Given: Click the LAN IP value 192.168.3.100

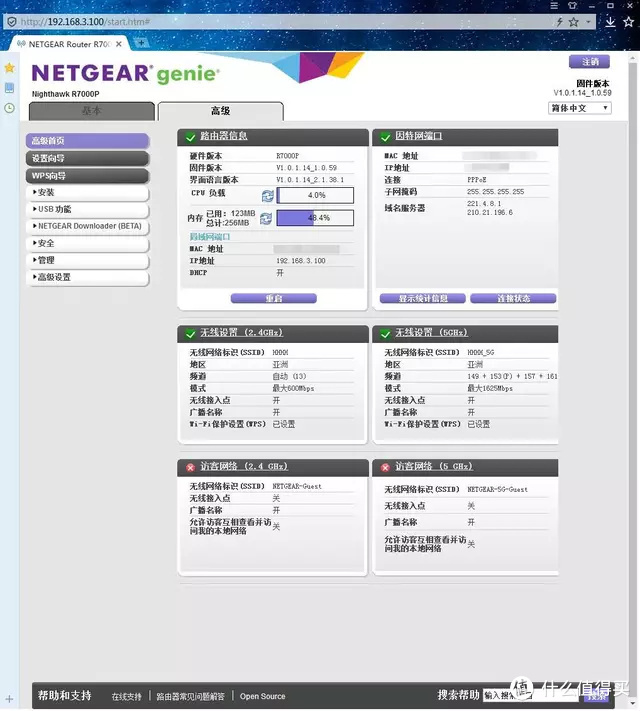Looking at the screenshot, I should [301, 261].
